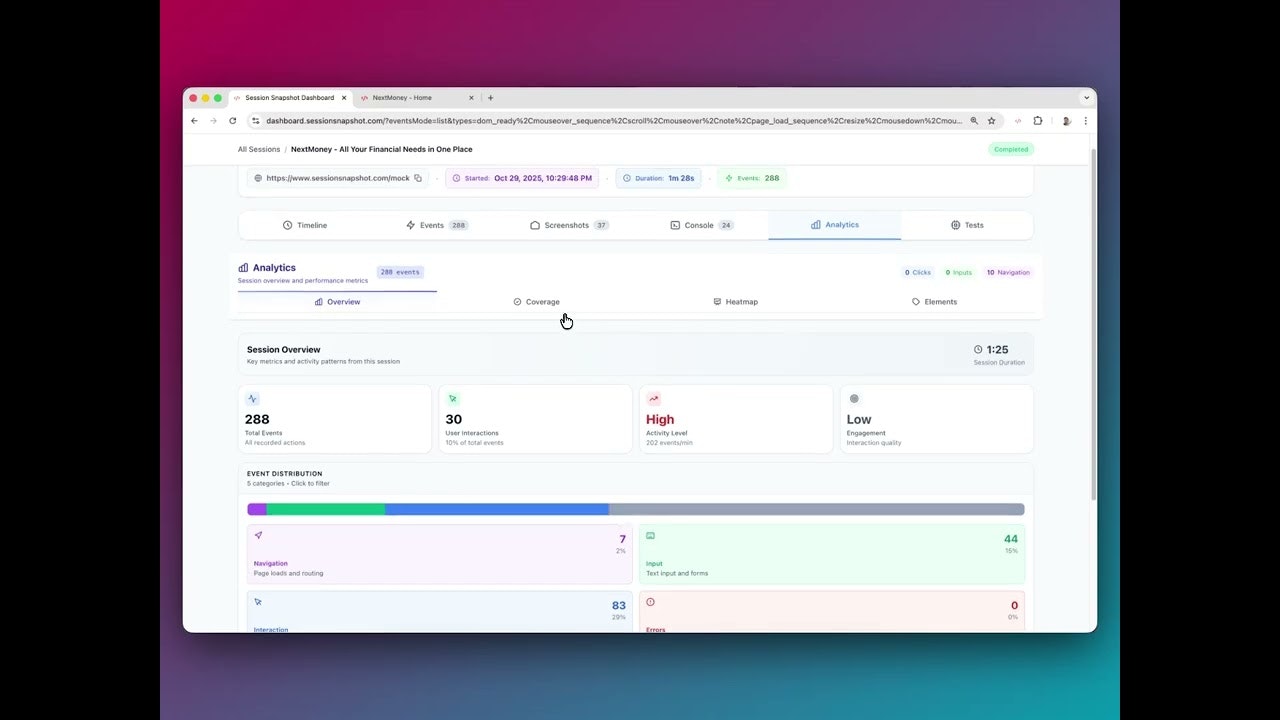The image size is (1280, 720).
Task: Click the 288 events badge
Action: (400, 272)
